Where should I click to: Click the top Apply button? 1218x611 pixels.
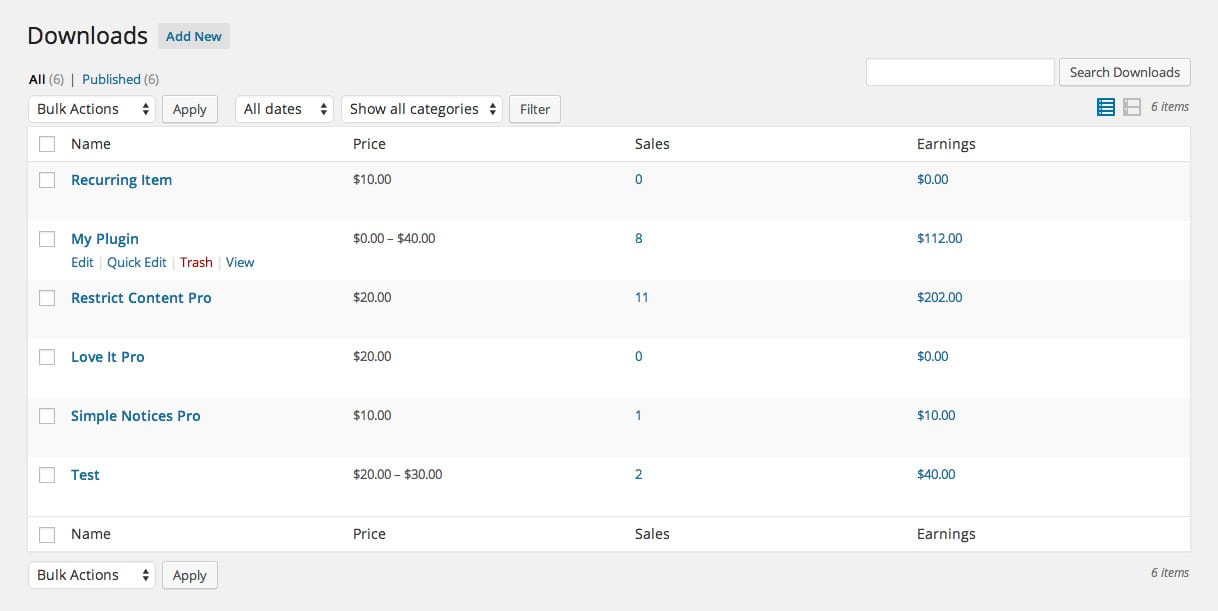click(189, 109)
